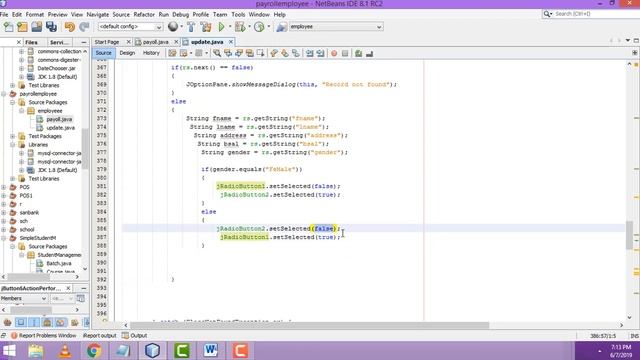Click the globe browser icon in toolbar

(x=173, y=27)
